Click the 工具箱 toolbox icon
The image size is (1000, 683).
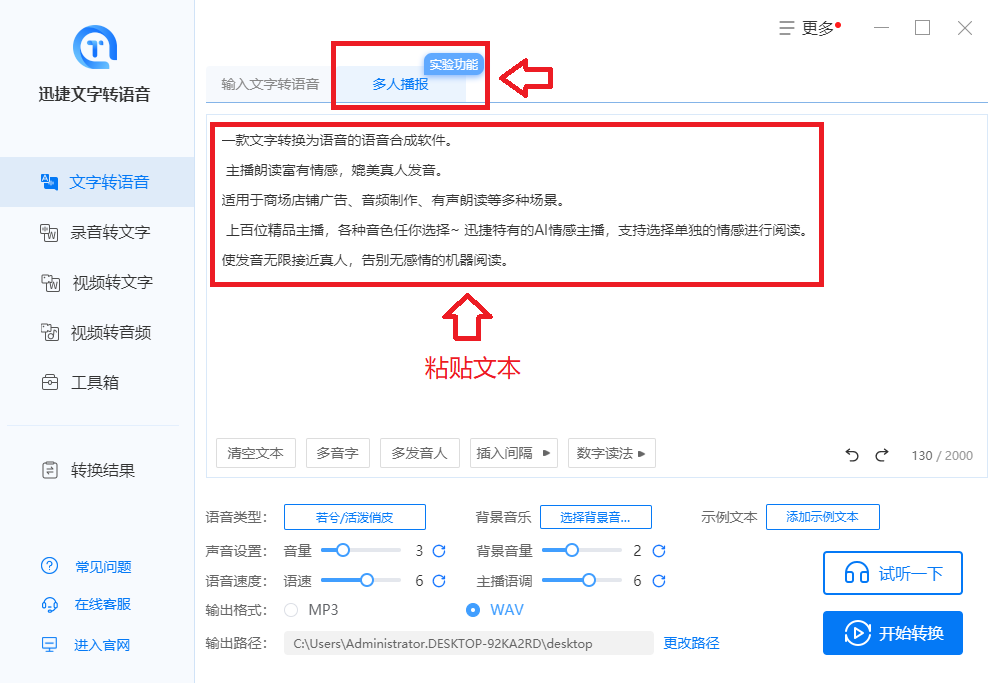[x=50, y=383]
